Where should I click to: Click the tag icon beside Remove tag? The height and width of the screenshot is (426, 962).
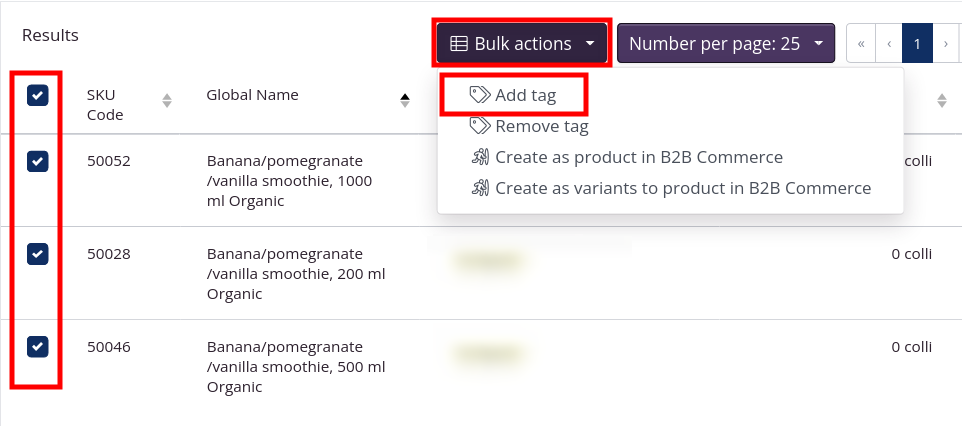480,126
